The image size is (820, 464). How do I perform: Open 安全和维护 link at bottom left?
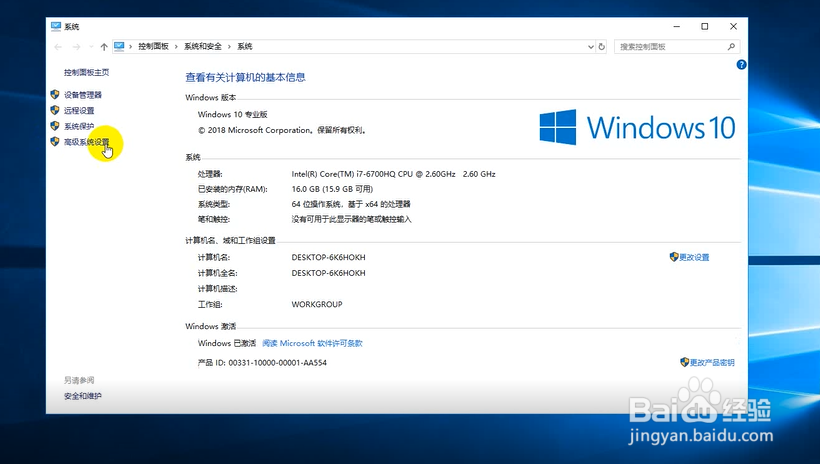tap(83, 396)
